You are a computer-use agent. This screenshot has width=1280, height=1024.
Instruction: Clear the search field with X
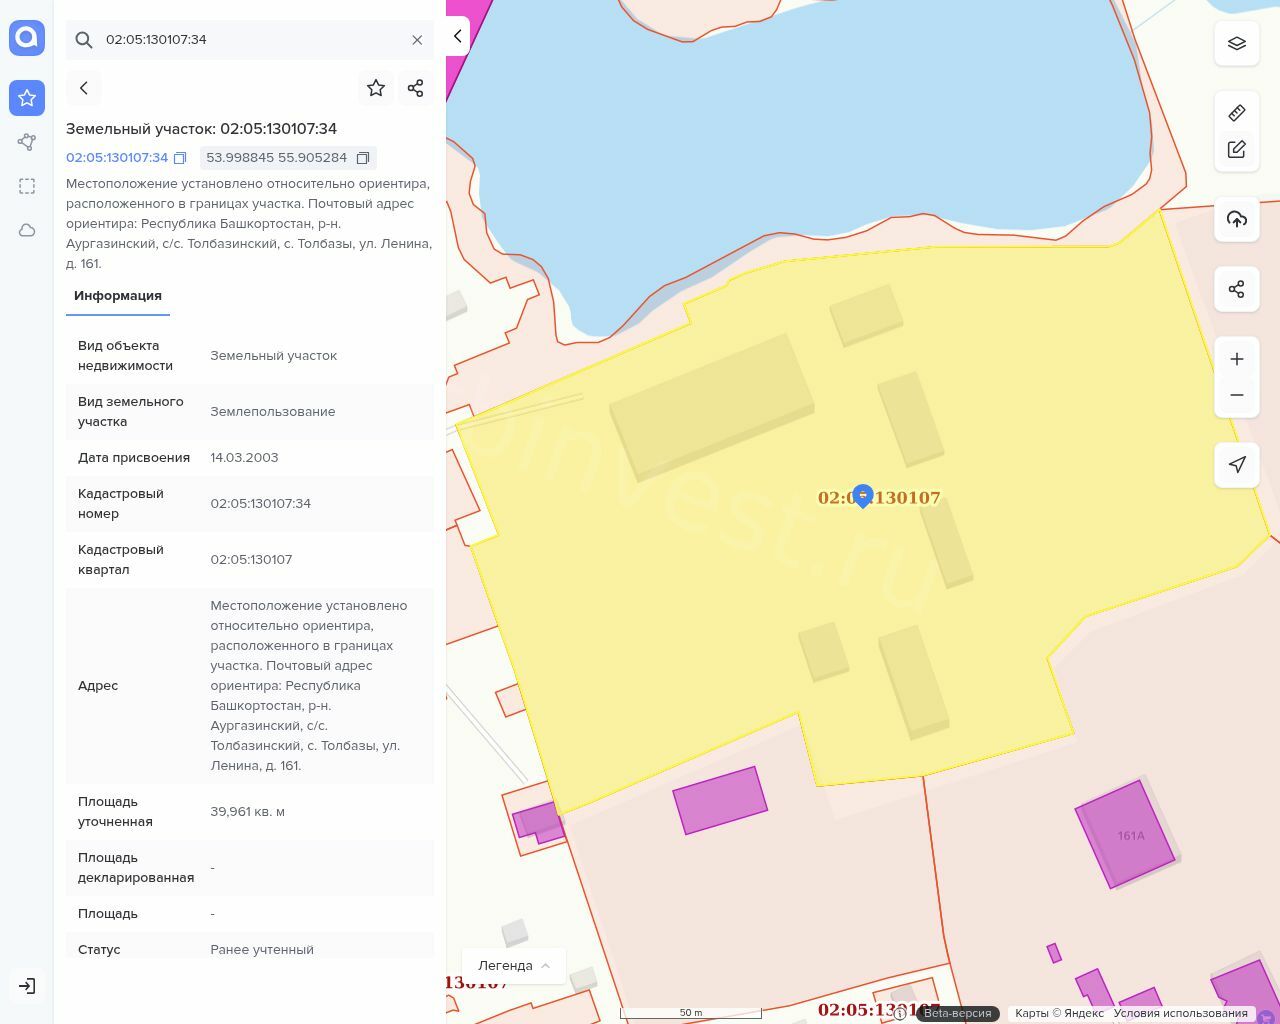pyautogui.click(x=417, y=40)
